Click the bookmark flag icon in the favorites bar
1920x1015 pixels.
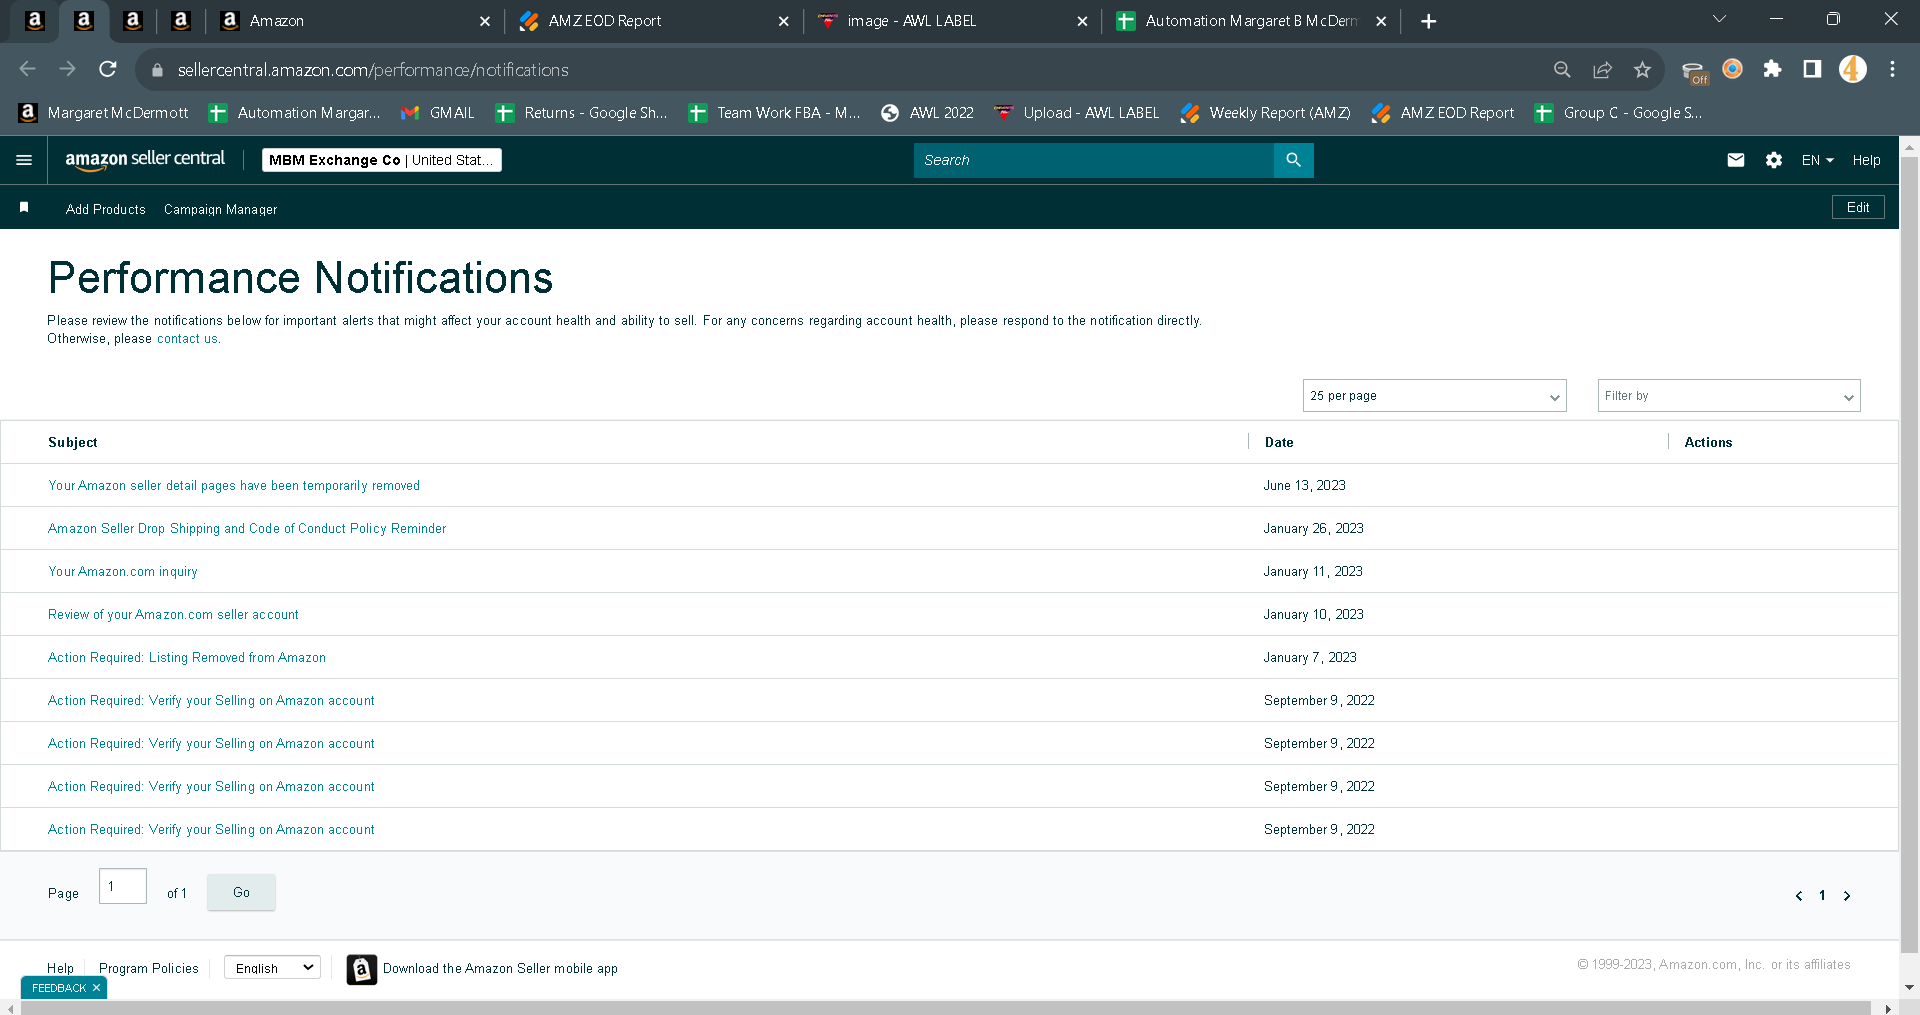pyautogui.click(x=24, y=207)
